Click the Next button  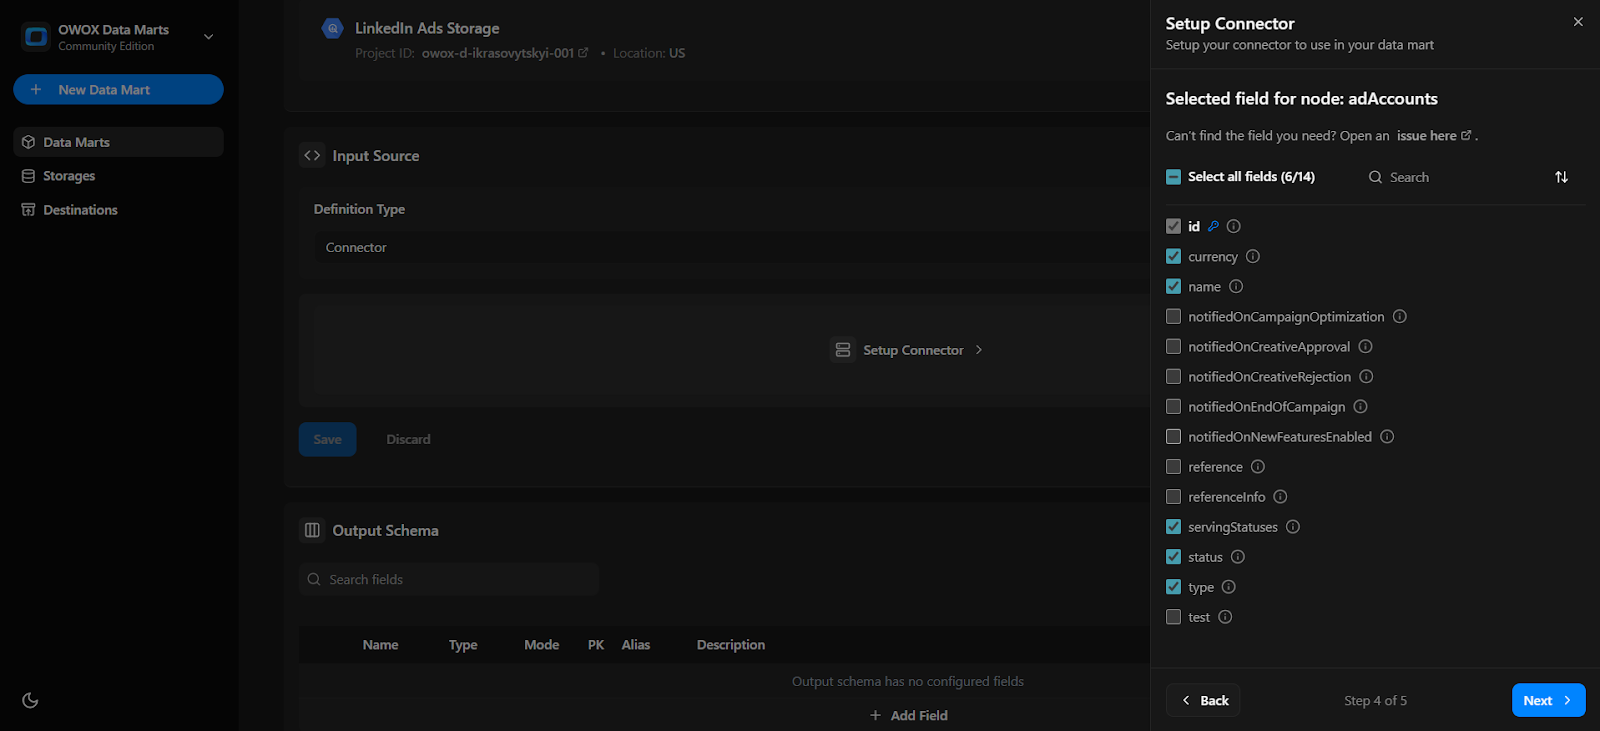click(1548, 700)
